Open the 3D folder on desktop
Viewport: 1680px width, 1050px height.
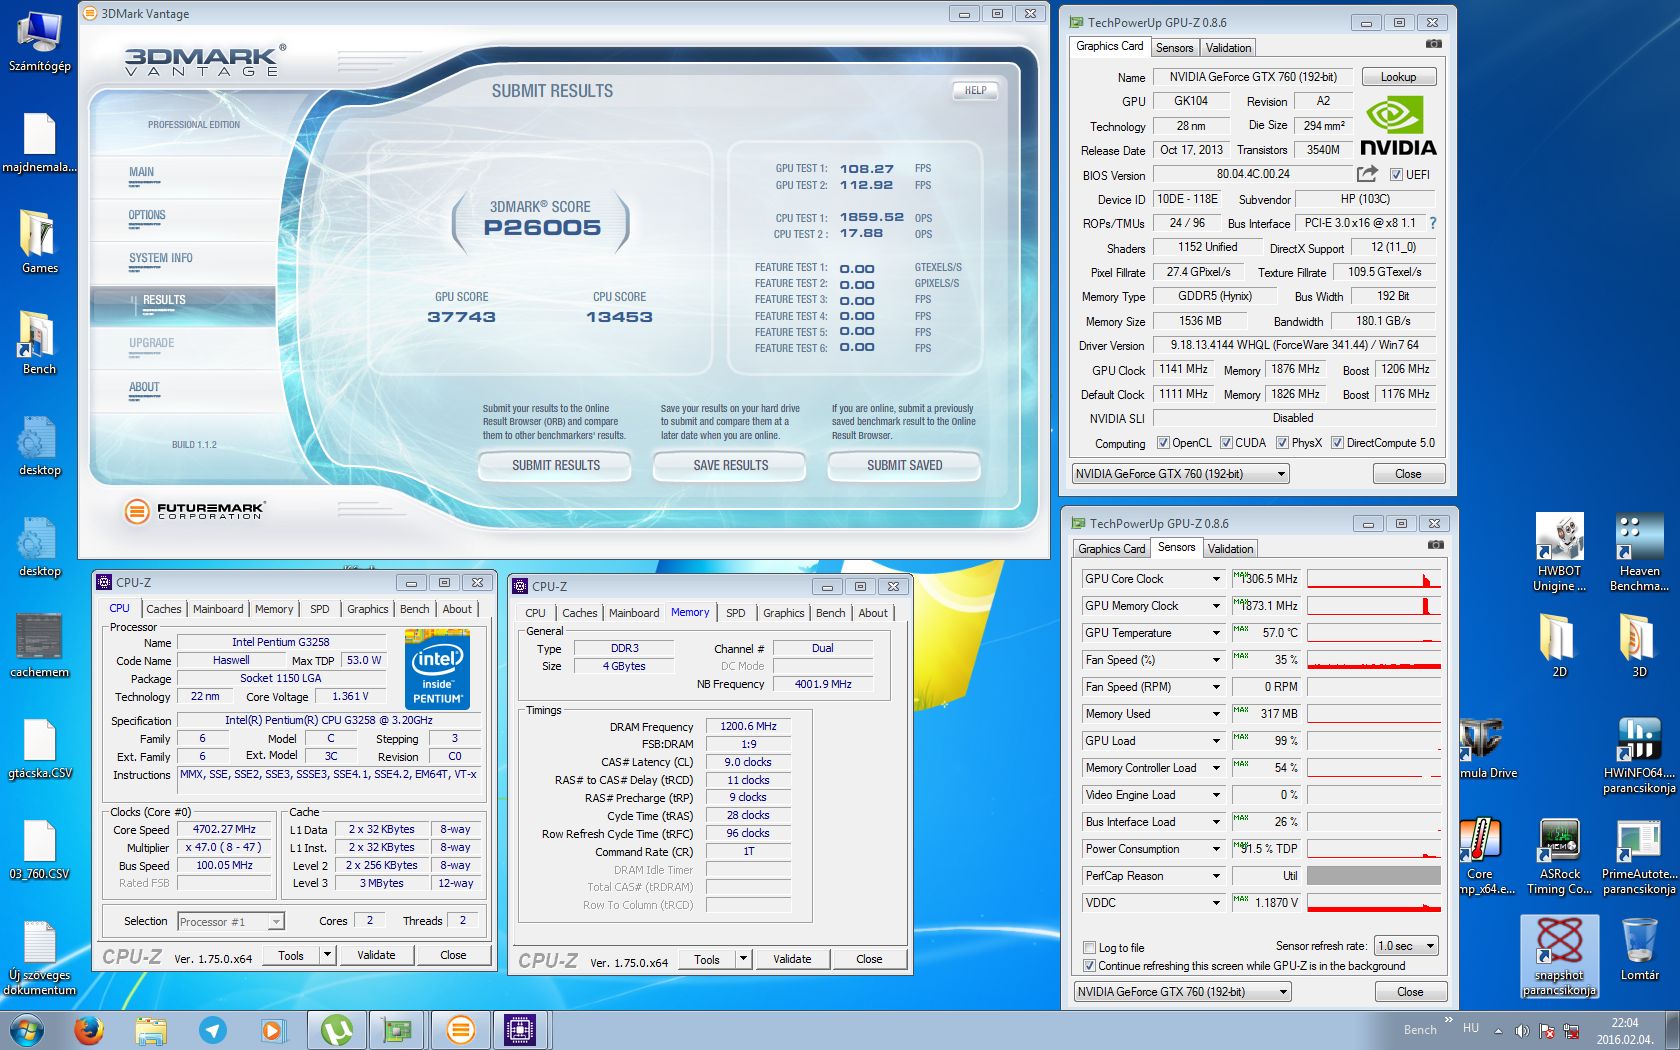click(x=1639, y=645)
